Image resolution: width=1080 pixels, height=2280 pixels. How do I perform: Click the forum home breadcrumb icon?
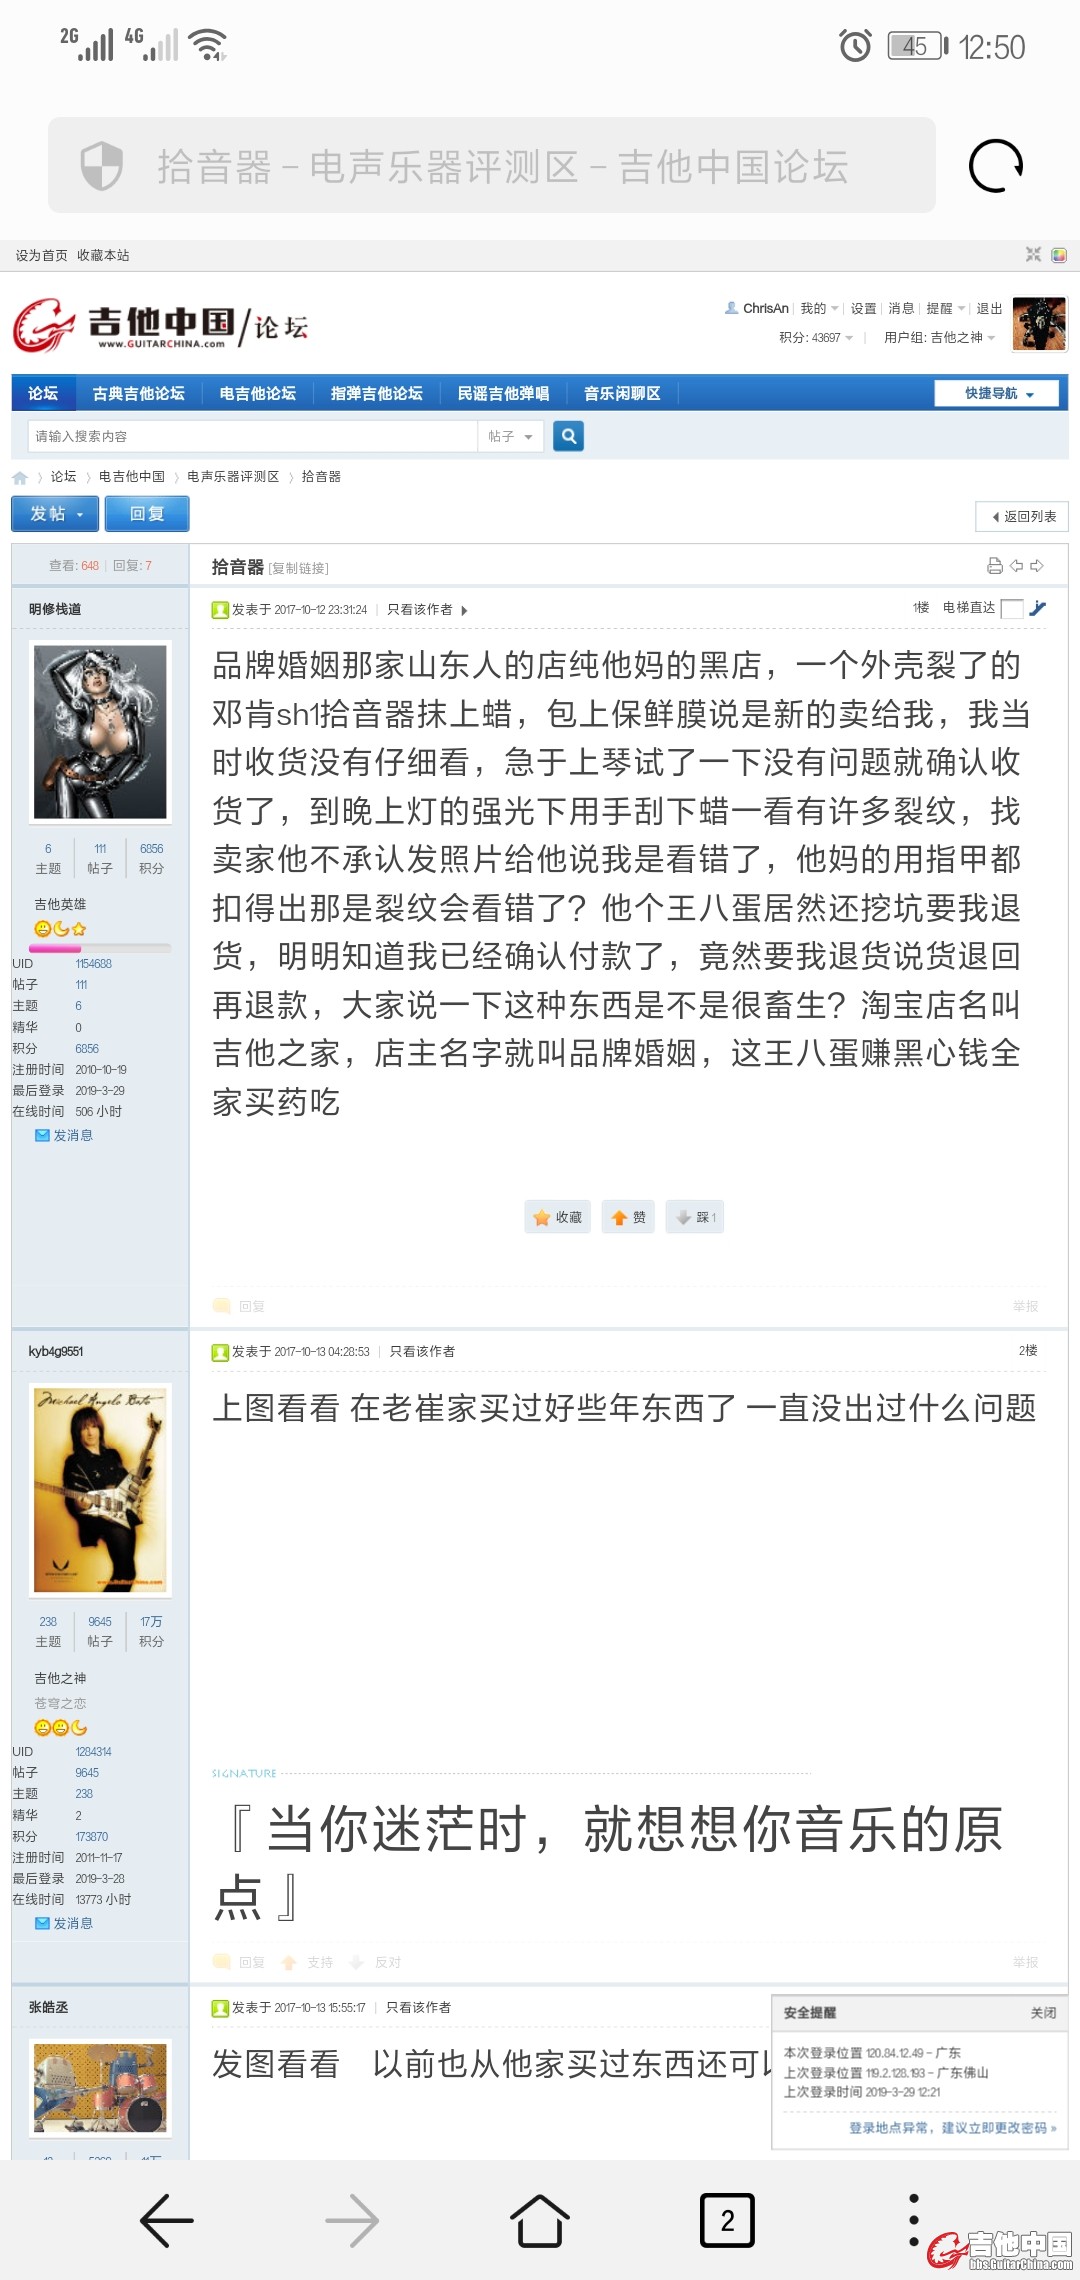20,478
